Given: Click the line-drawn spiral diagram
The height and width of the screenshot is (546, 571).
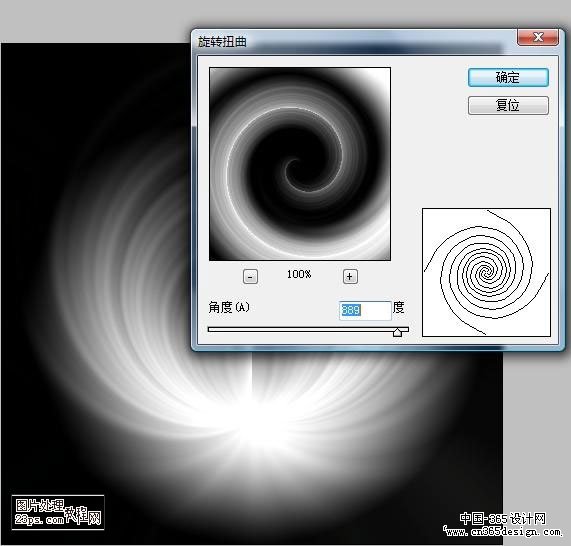Looking at the screenshot, I should [486, 272].
